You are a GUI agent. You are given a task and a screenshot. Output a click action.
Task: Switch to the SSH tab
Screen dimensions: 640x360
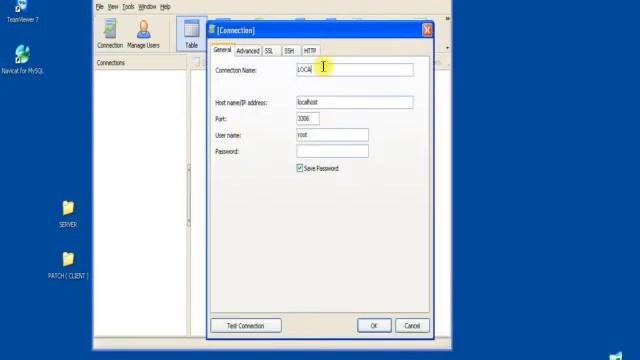(289, 51)
